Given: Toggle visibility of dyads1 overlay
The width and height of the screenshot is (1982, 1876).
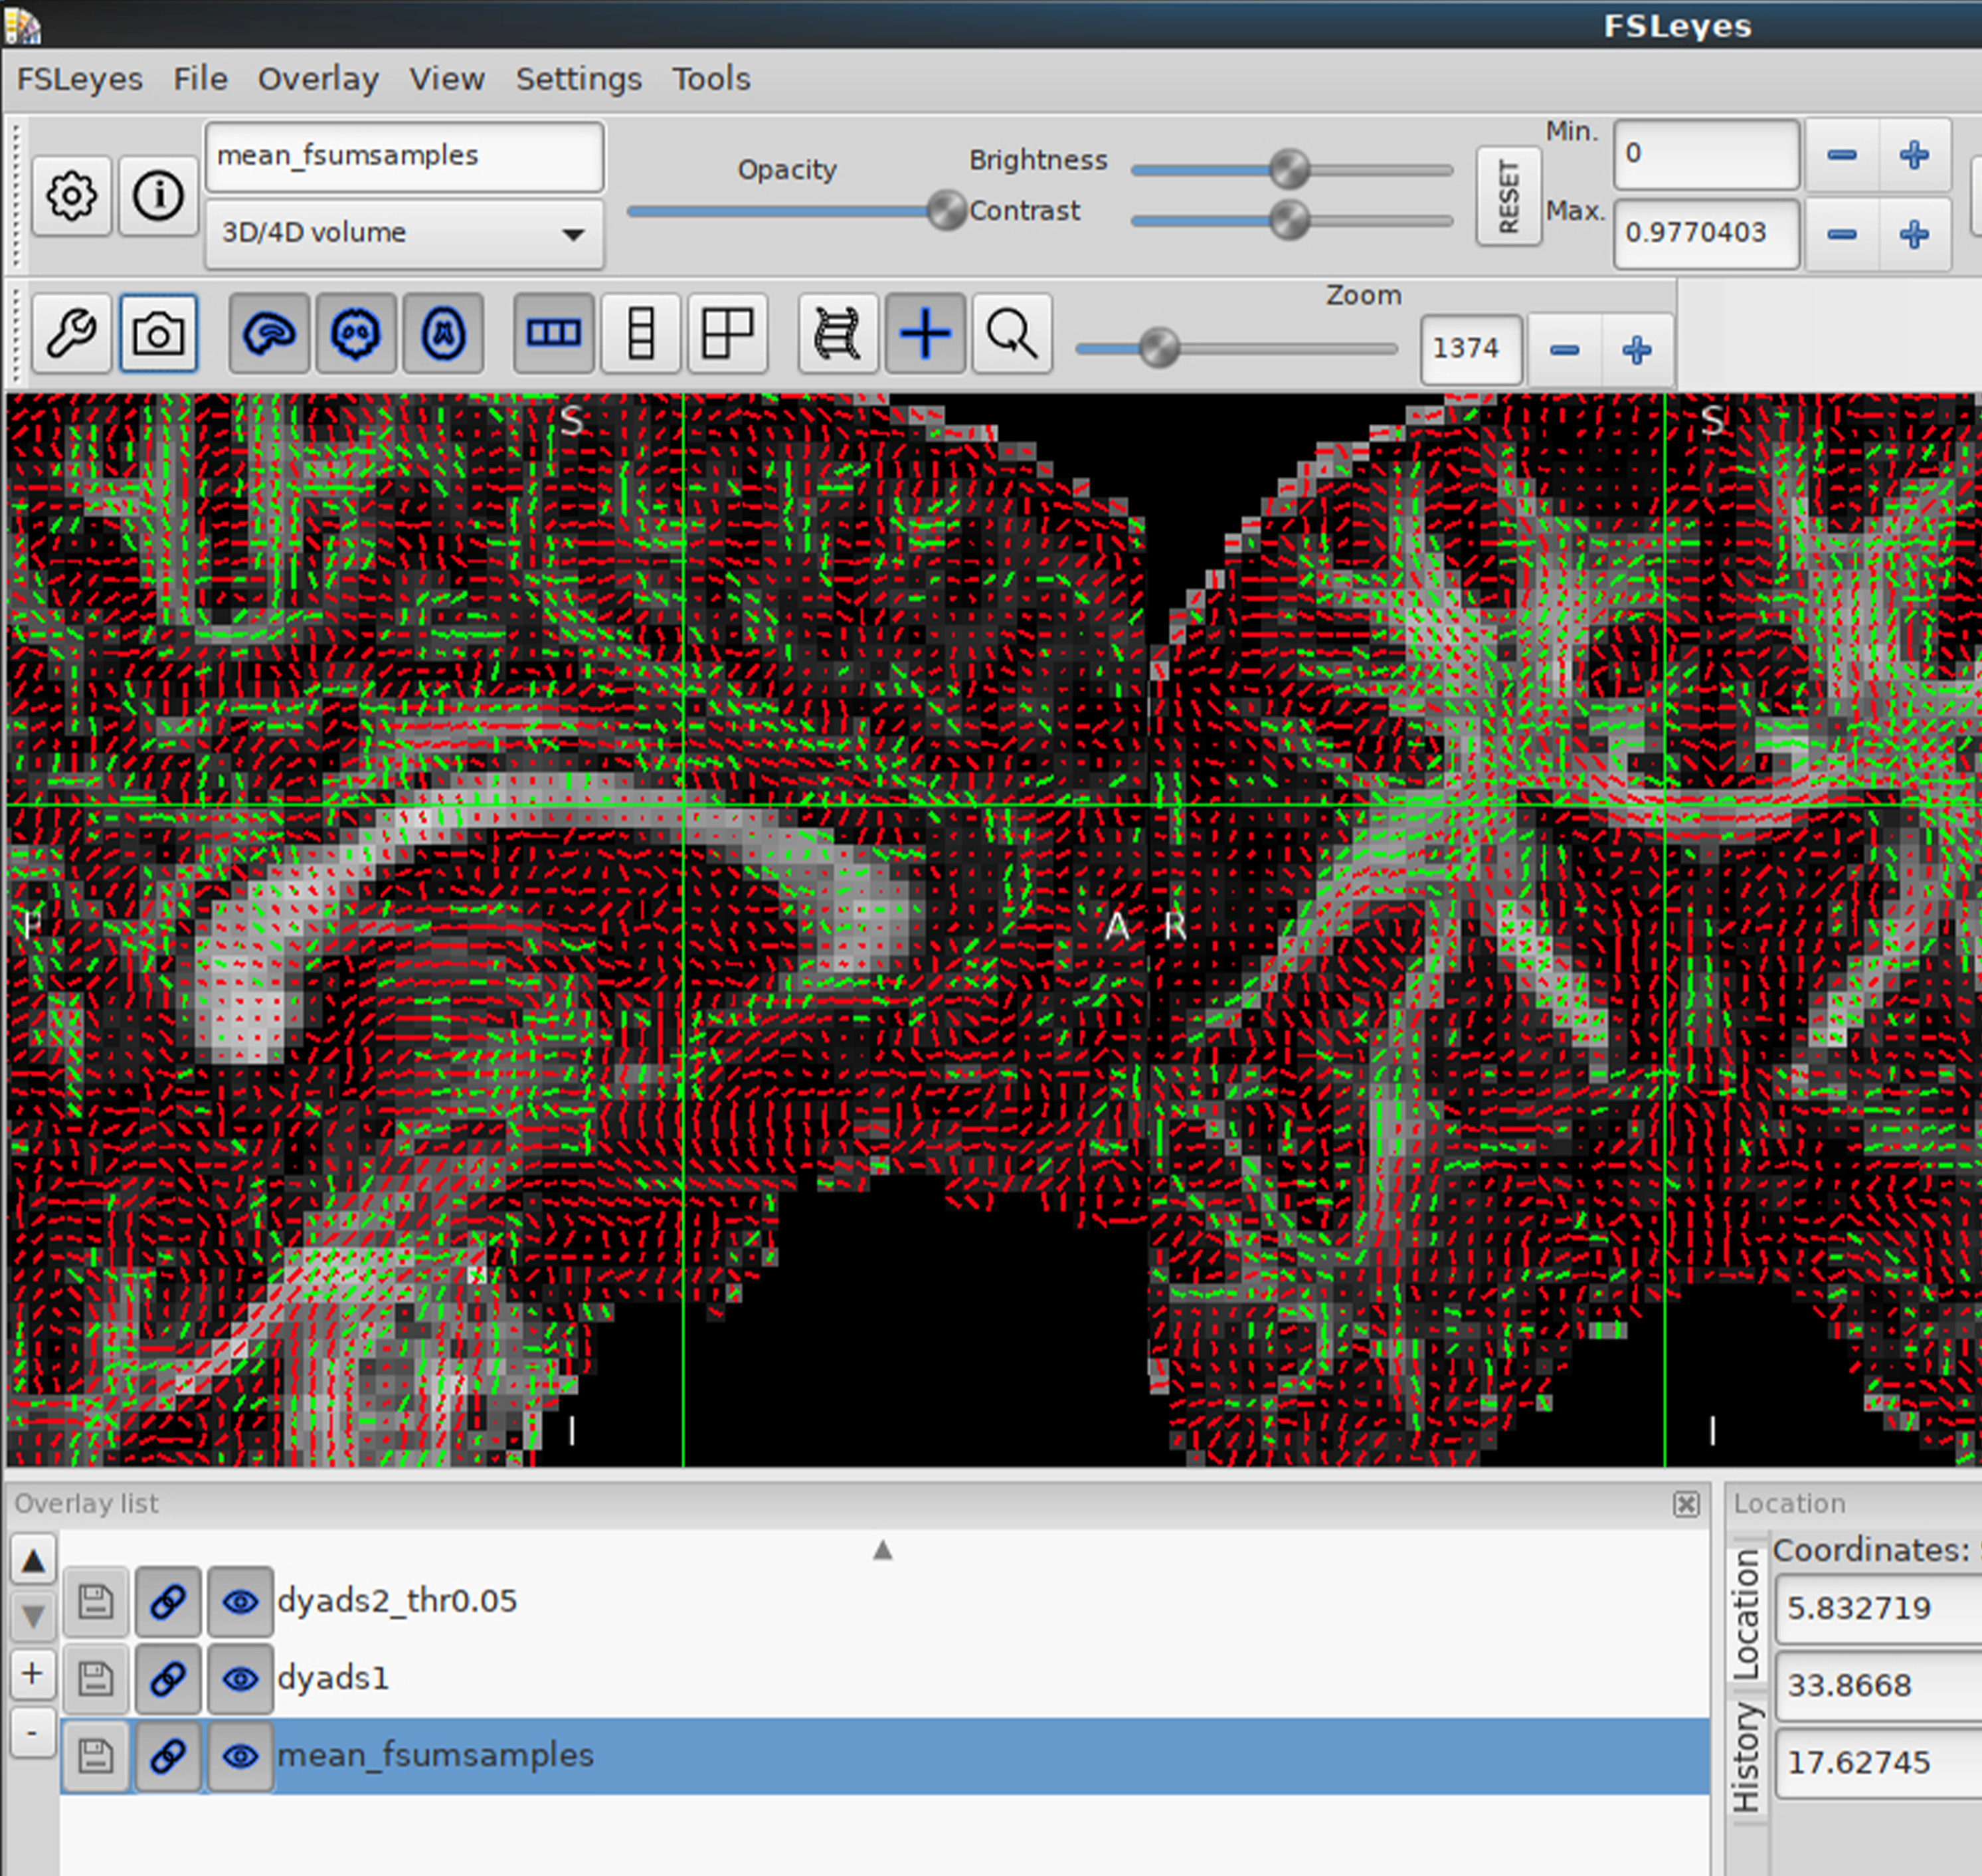Looking at the screenshot, I should [x=240, y=1679].
